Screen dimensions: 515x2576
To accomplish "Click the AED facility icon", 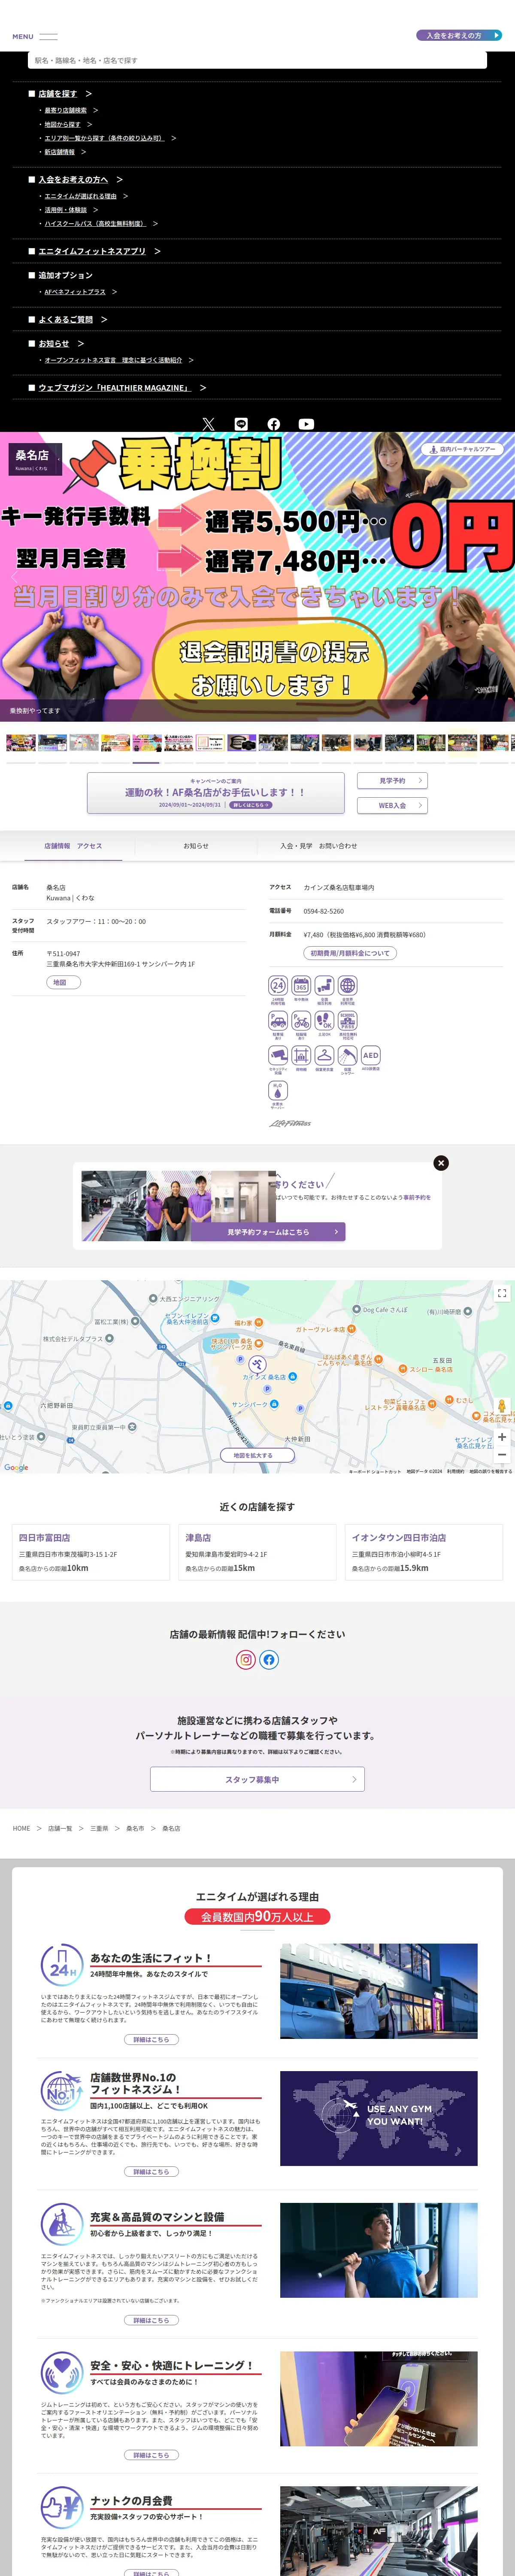I will pos(370,1055).
